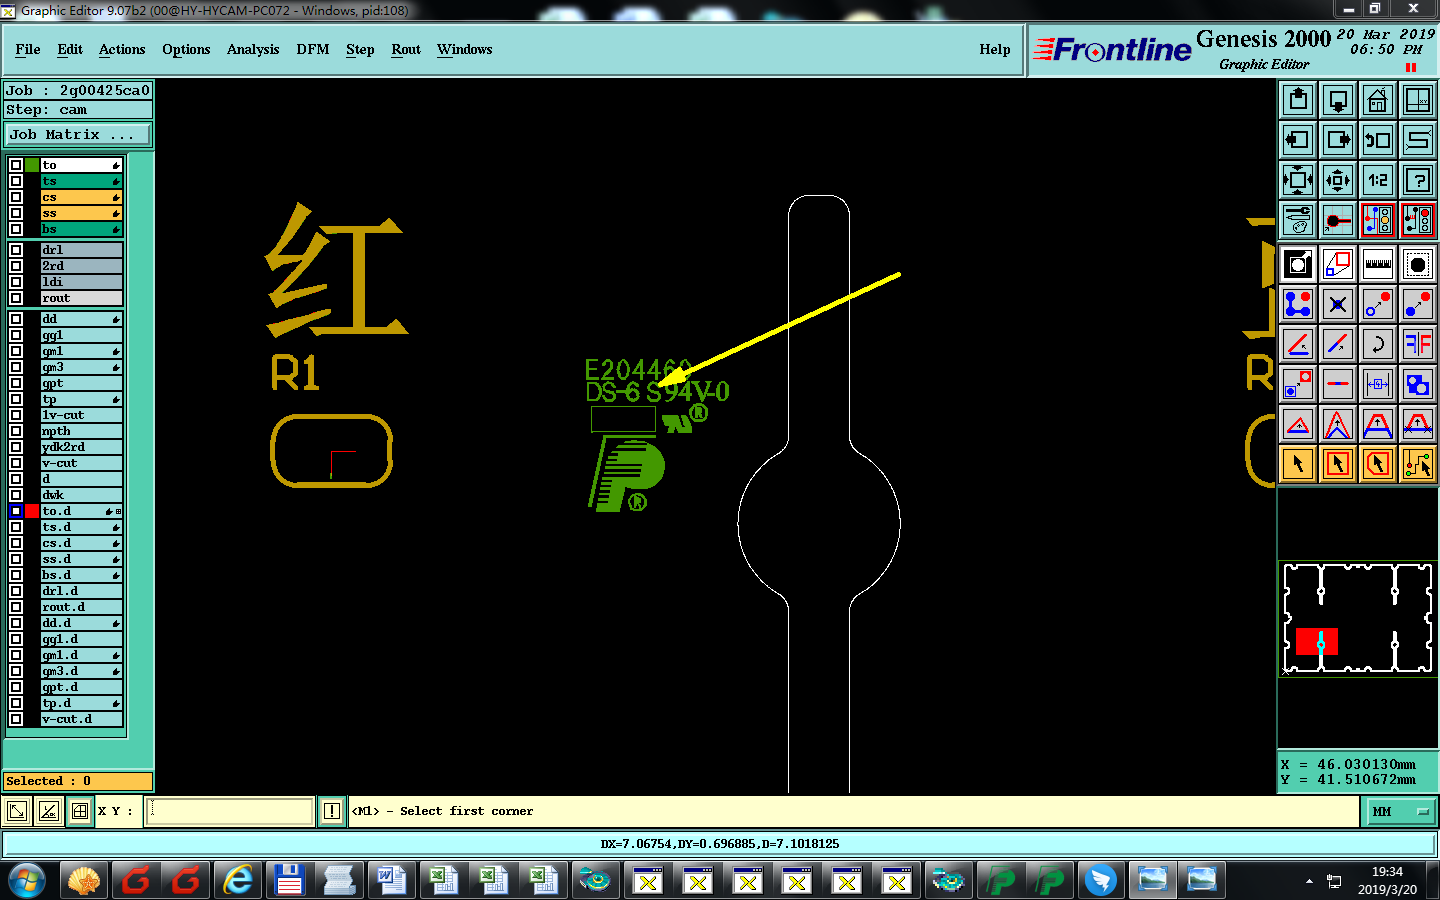The height and width of the screenshot is (900, 1440).
Task: Toggle the 'to.d' layer checkbox
Action: (16, 511)
